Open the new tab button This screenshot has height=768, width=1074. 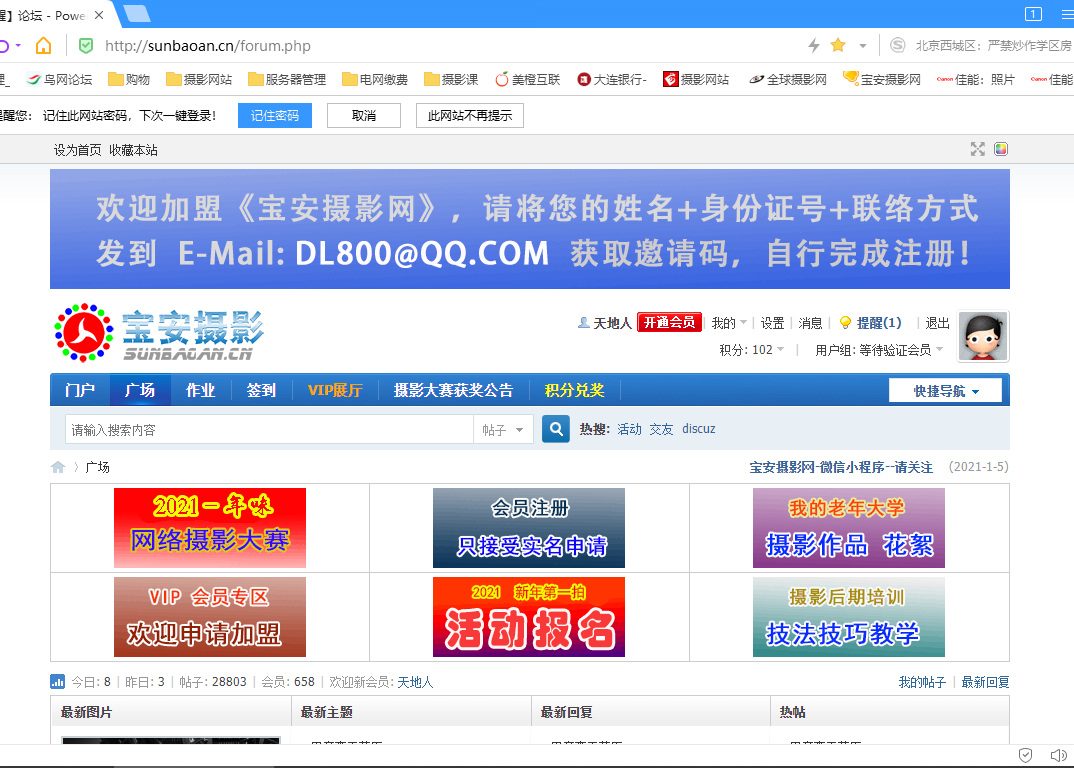coord(138,14)
